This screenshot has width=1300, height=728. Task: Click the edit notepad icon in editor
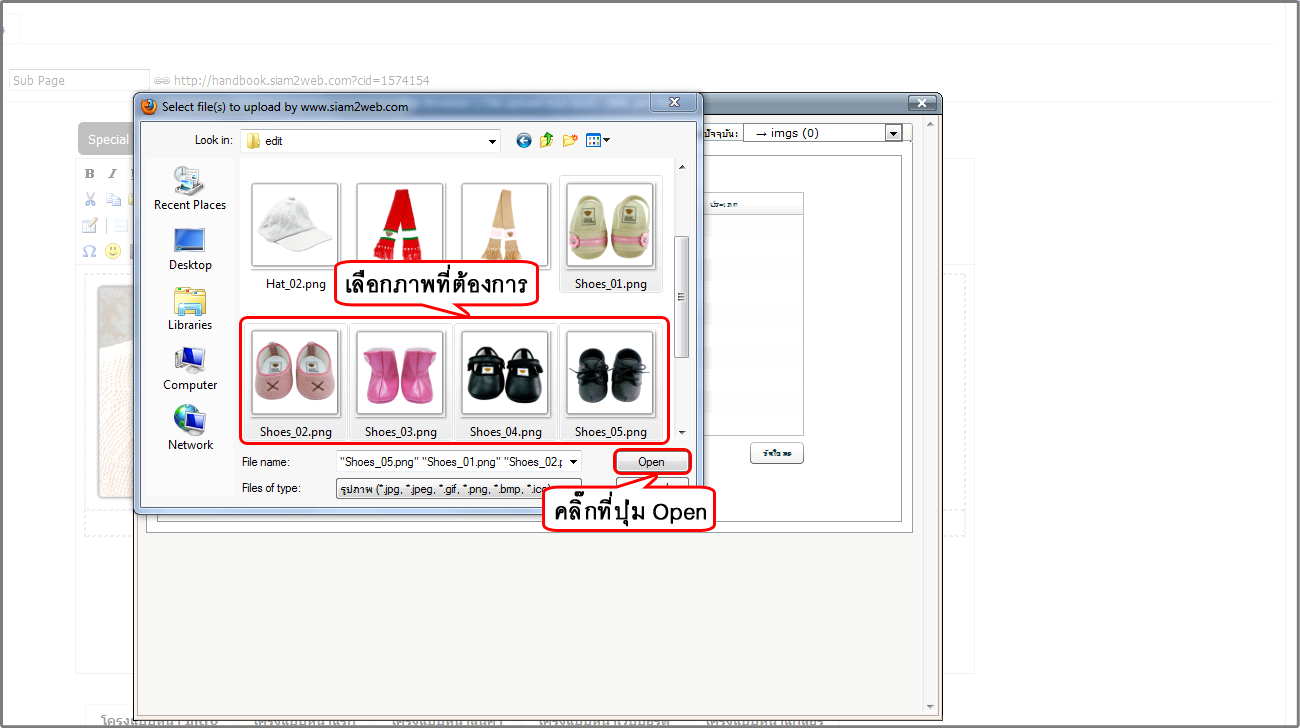[90, 225]
